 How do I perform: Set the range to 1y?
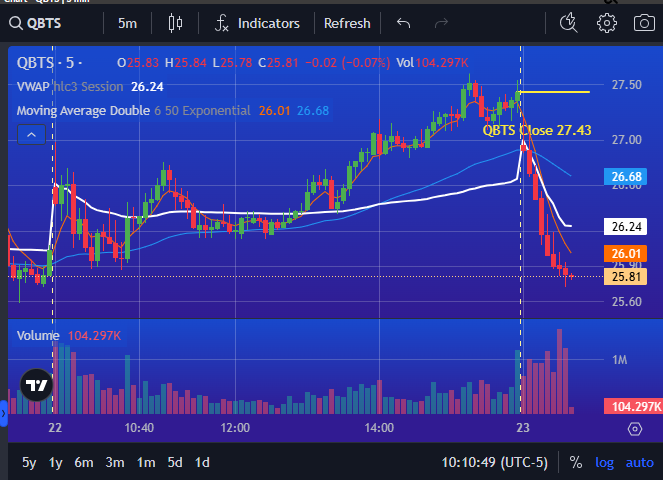(x=55, y=463)
